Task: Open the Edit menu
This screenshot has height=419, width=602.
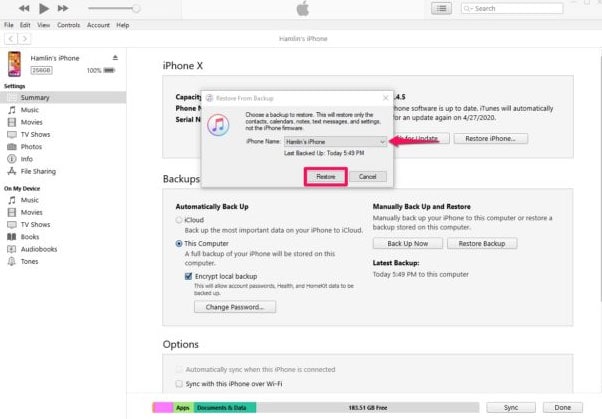Action: (25, 25)
